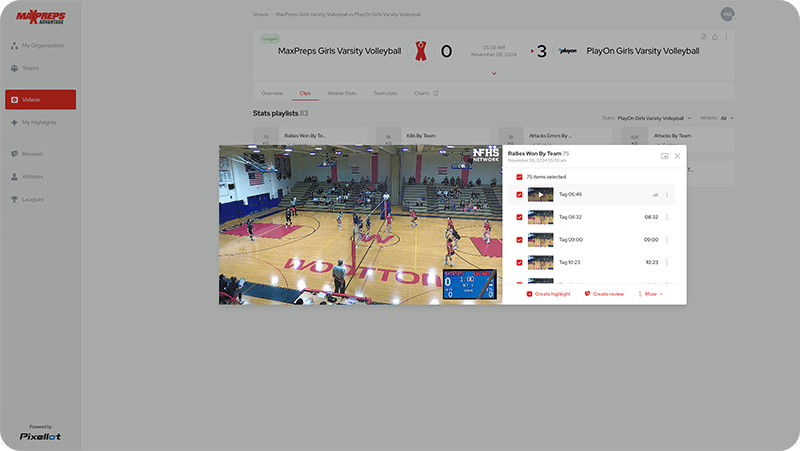Screen dimensions: 800x451
Task: Switch to the Overview tab
Action: pyautogui.click(x=272, y=93)
